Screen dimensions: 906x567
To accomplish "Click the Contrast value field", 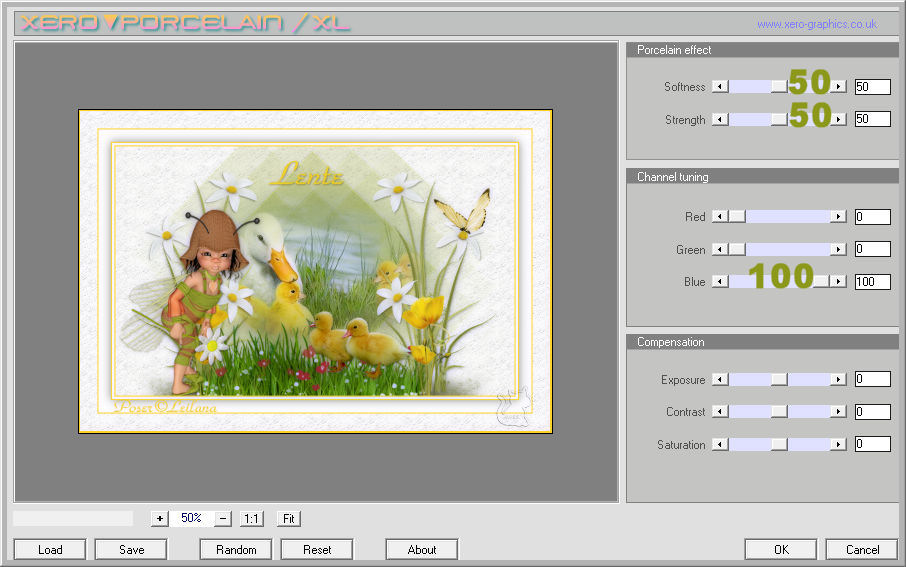I will tap(872, 412).
